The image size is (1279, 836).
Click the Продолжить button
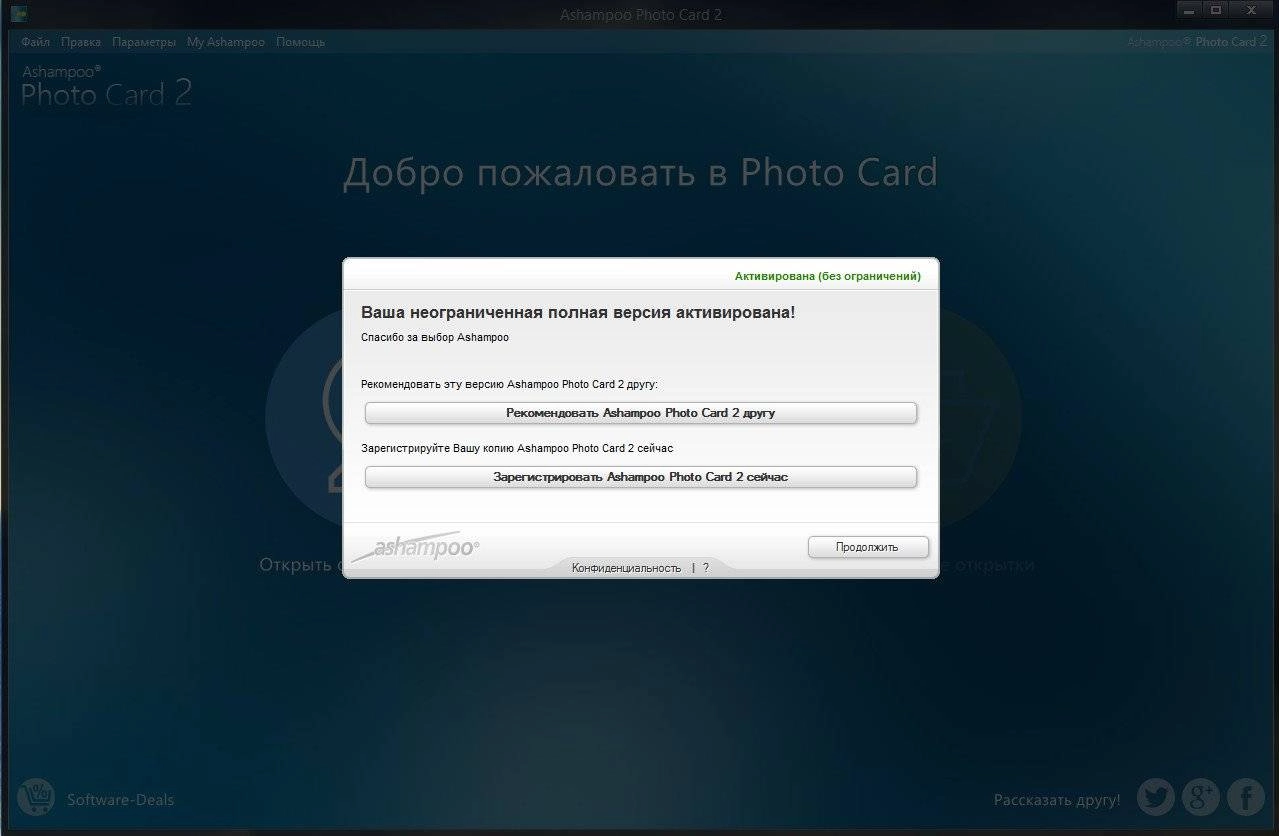point(868,547)
